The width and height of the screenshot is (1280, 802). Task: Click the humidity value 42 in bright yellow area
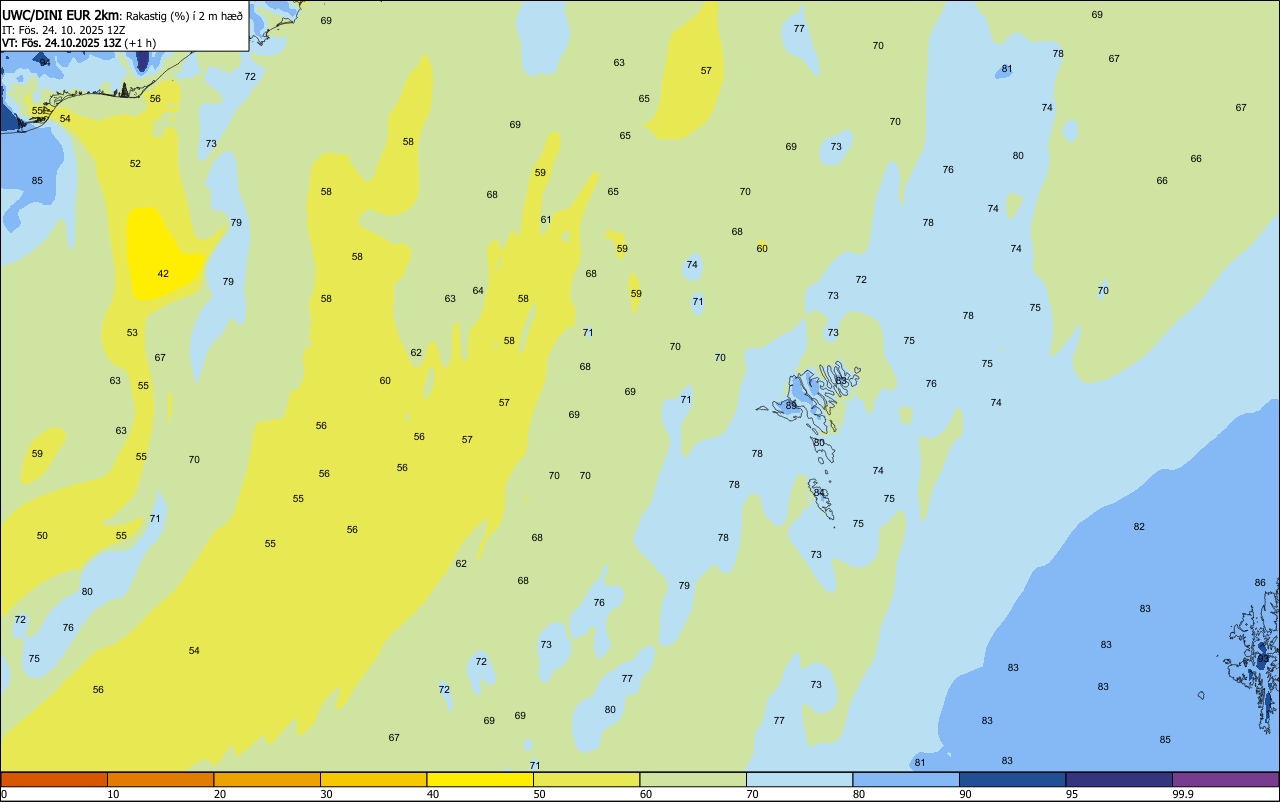pyautogui.click(x=163, y=274)
